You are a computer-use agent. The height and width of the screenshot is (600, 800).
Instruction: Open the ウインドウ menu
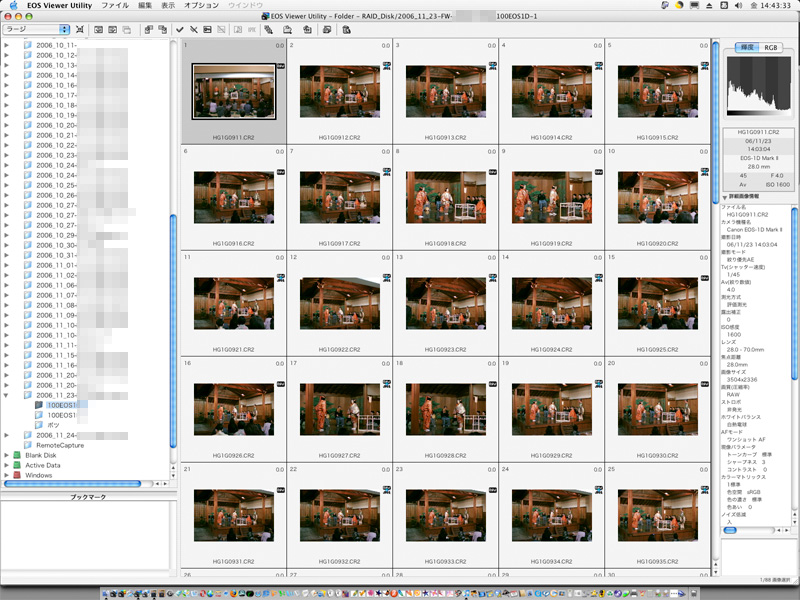[245, 5]
